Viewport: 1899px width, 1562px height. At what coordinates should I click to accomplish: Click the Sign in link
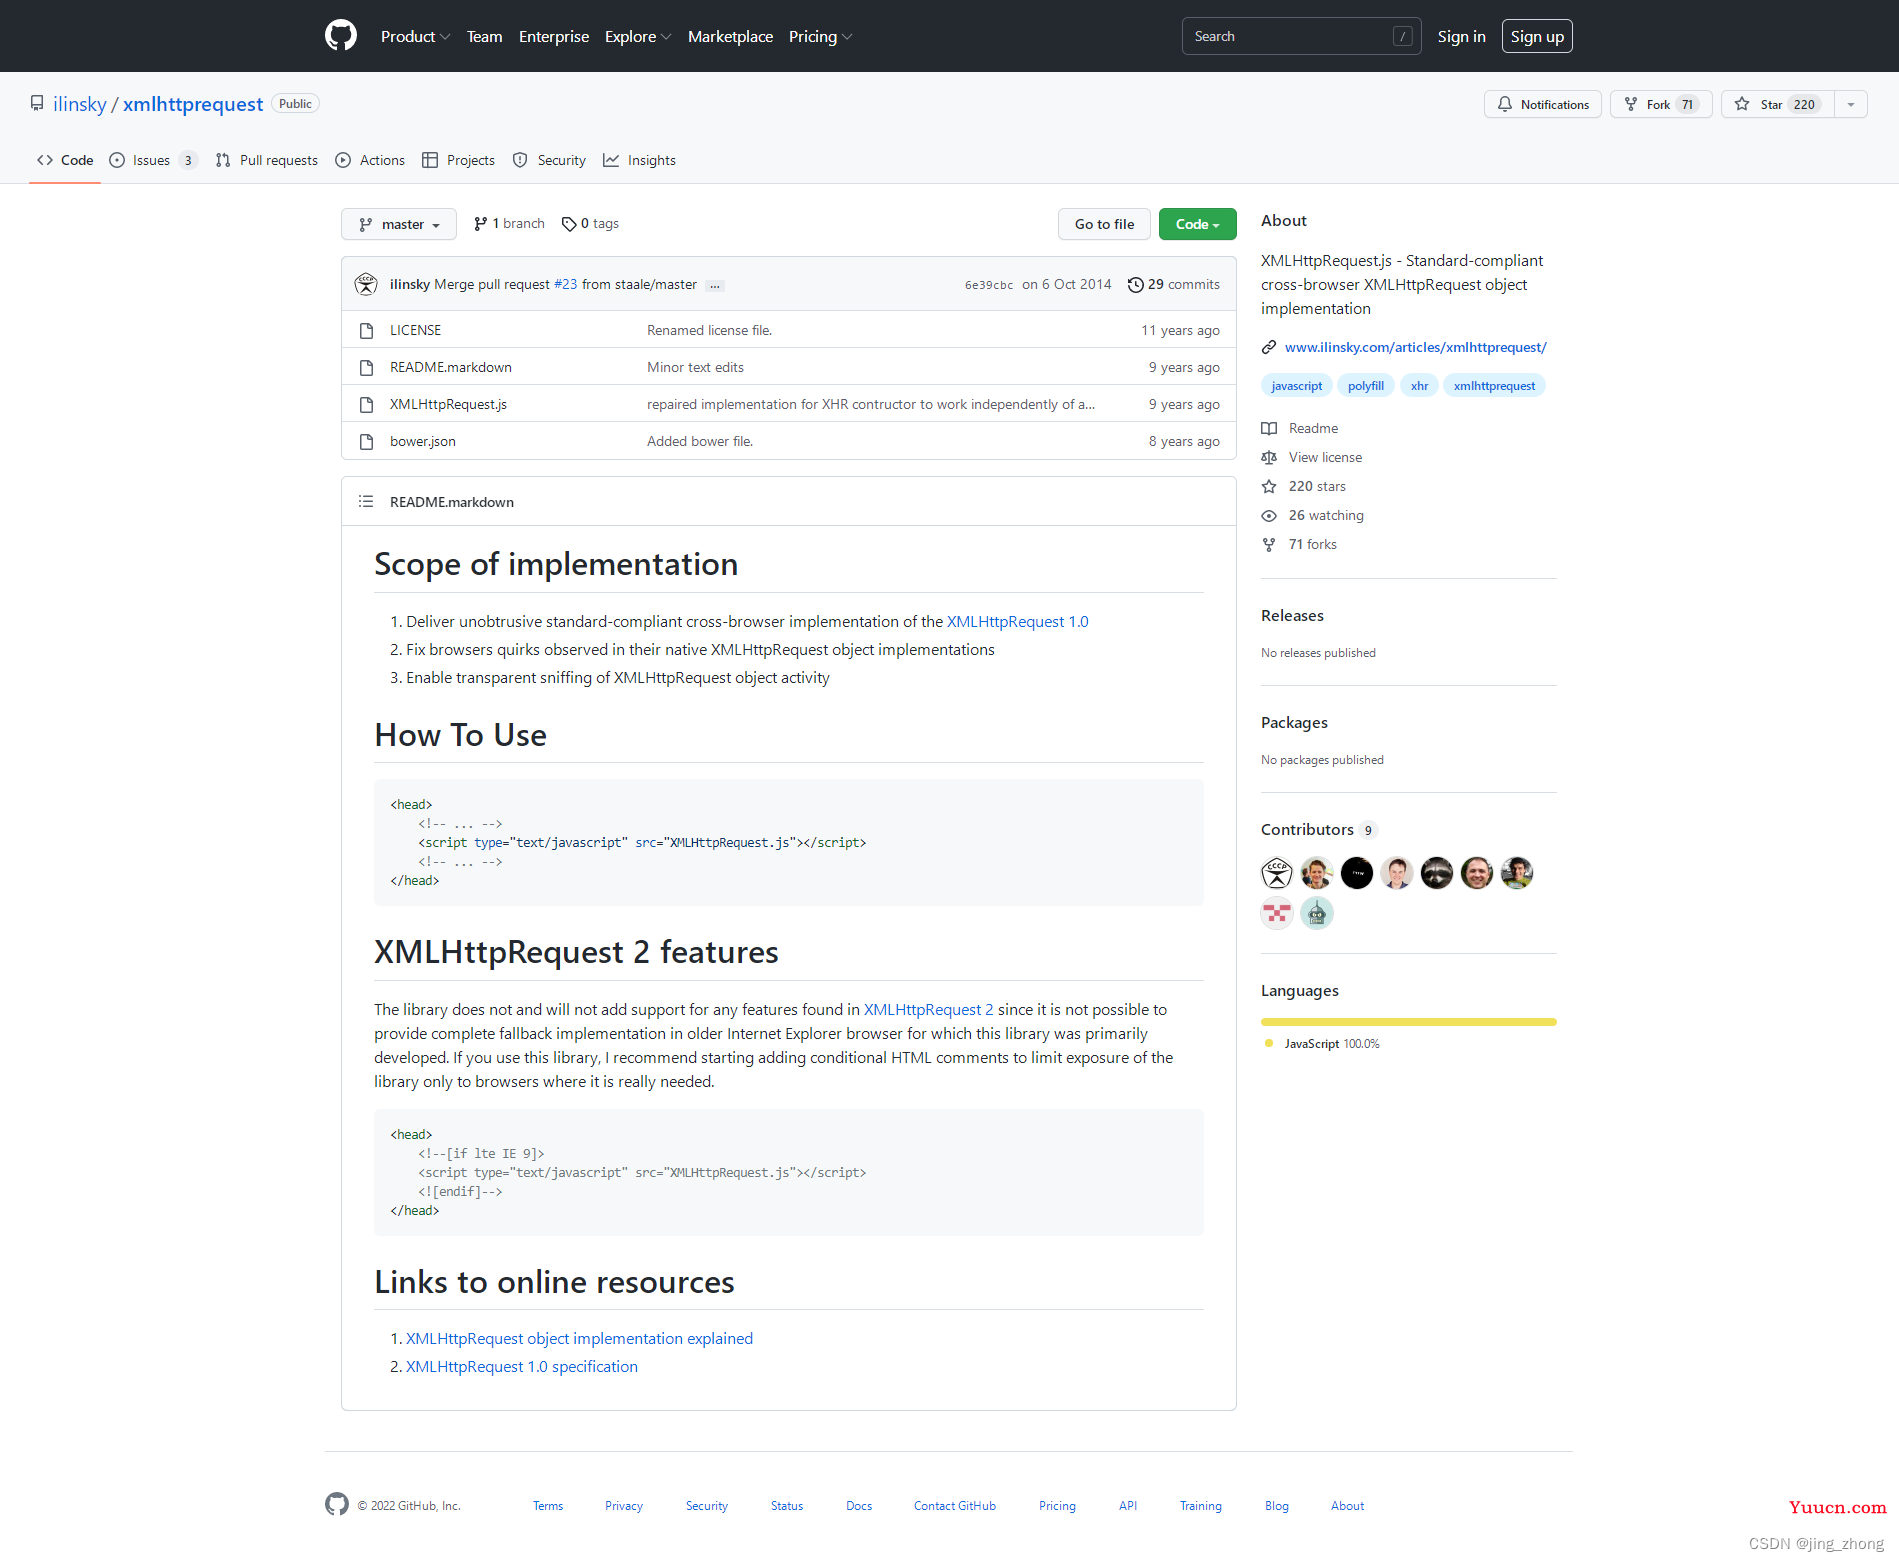click(1461, 36)
